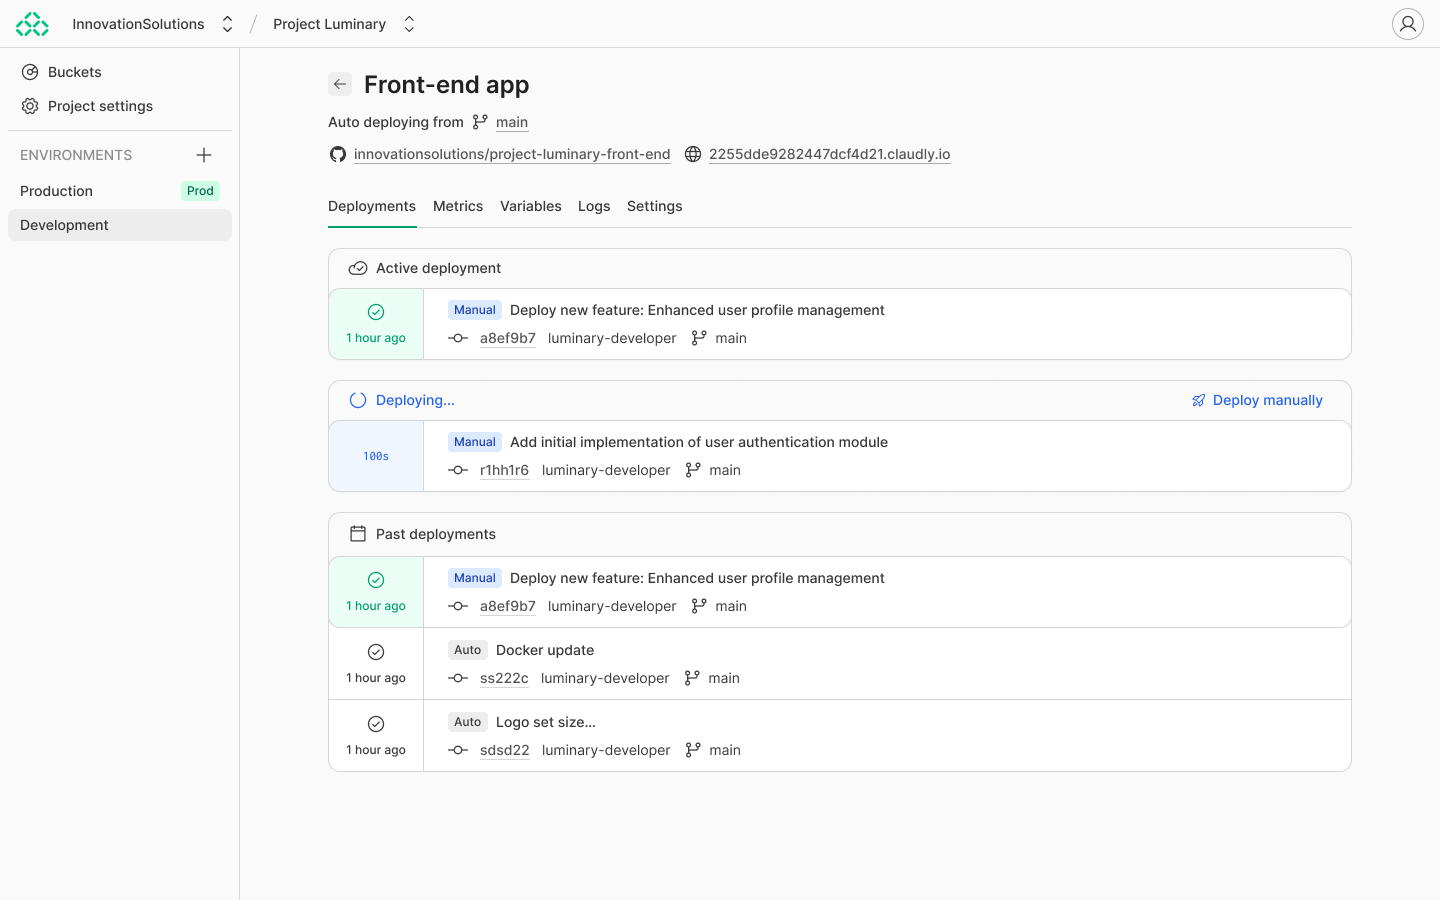The image size is (1440, 900).
Task: Click the Prod badge next to Production
Action: 200,191
